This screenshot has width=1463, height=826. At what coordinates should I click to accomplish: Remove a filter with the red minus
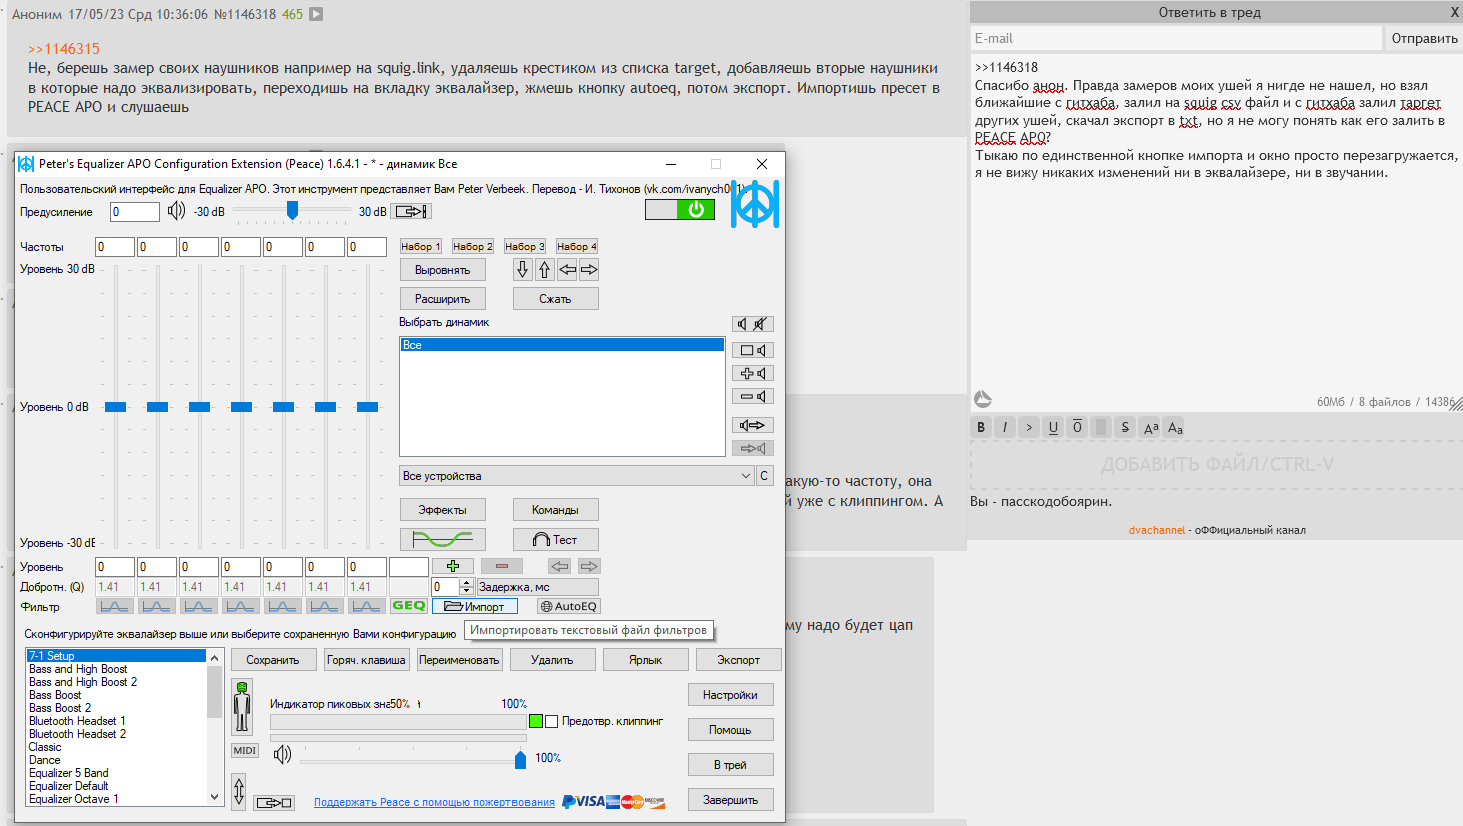pos(502,566)
